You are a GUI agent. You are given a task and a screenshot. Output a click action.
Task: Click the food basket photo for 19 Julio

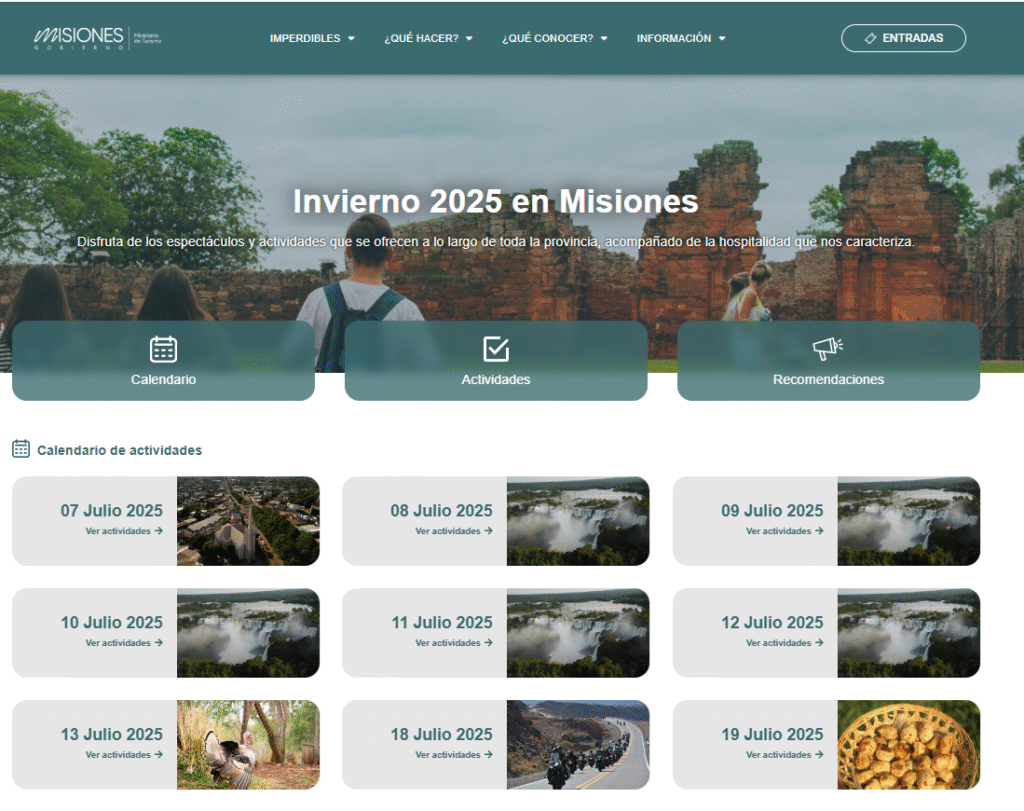click(x=908, y=745)
